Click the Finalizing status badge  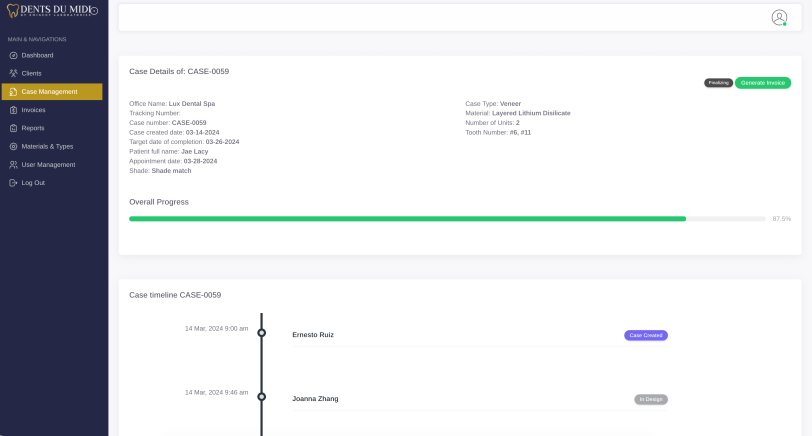click(x=718, y=83)
